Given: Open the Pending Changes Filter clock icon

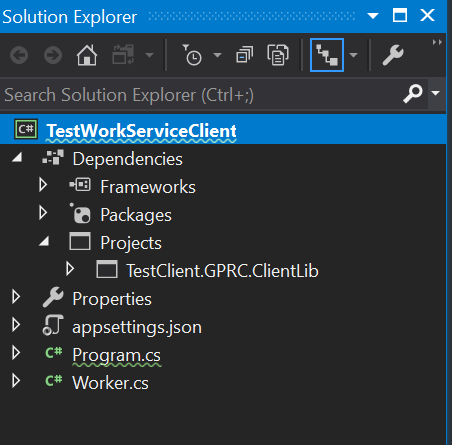Looking at the screenshot, I should tap(192, 55).
